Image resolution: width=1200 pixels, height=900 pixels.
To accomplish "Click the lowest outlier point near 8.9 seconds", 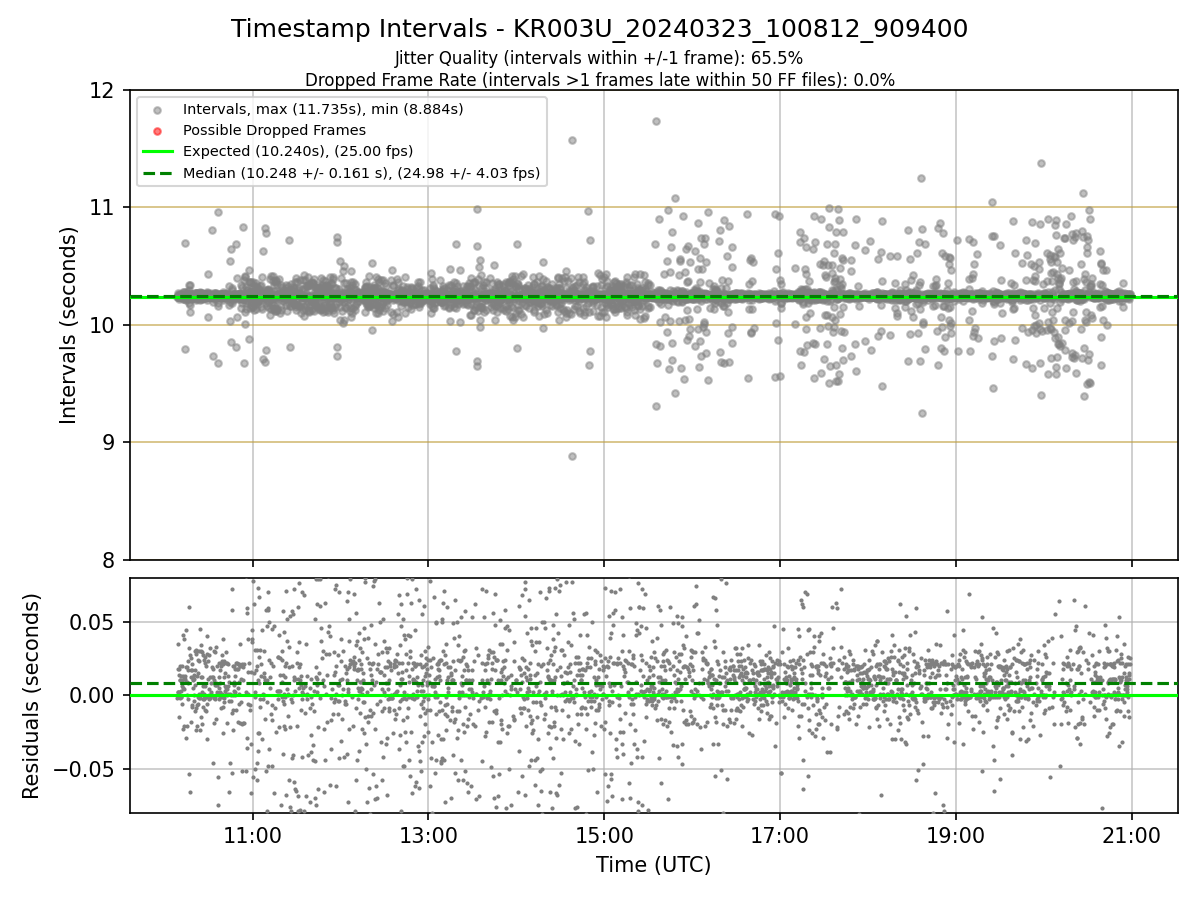I will (x=572, y=456).
